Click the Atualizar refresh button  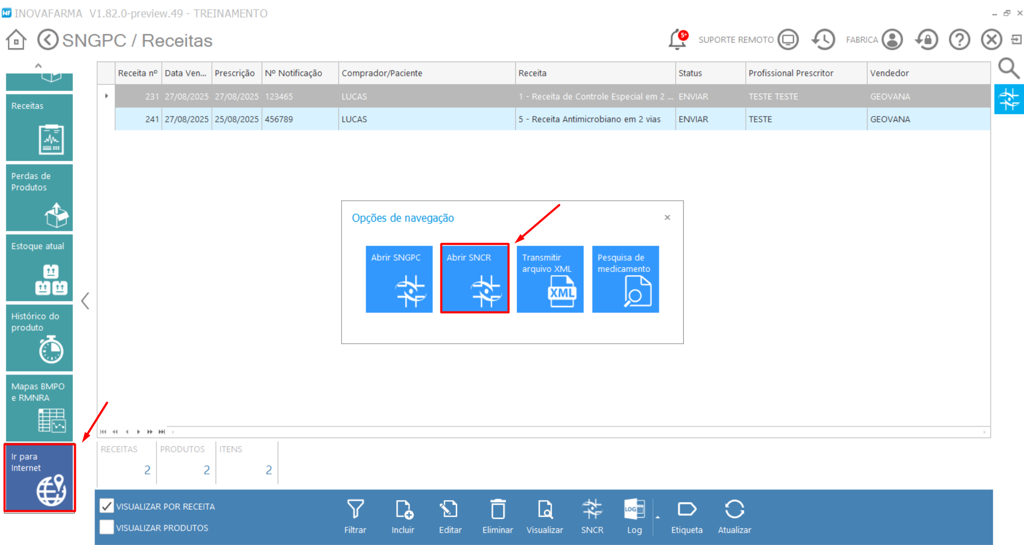735,516
